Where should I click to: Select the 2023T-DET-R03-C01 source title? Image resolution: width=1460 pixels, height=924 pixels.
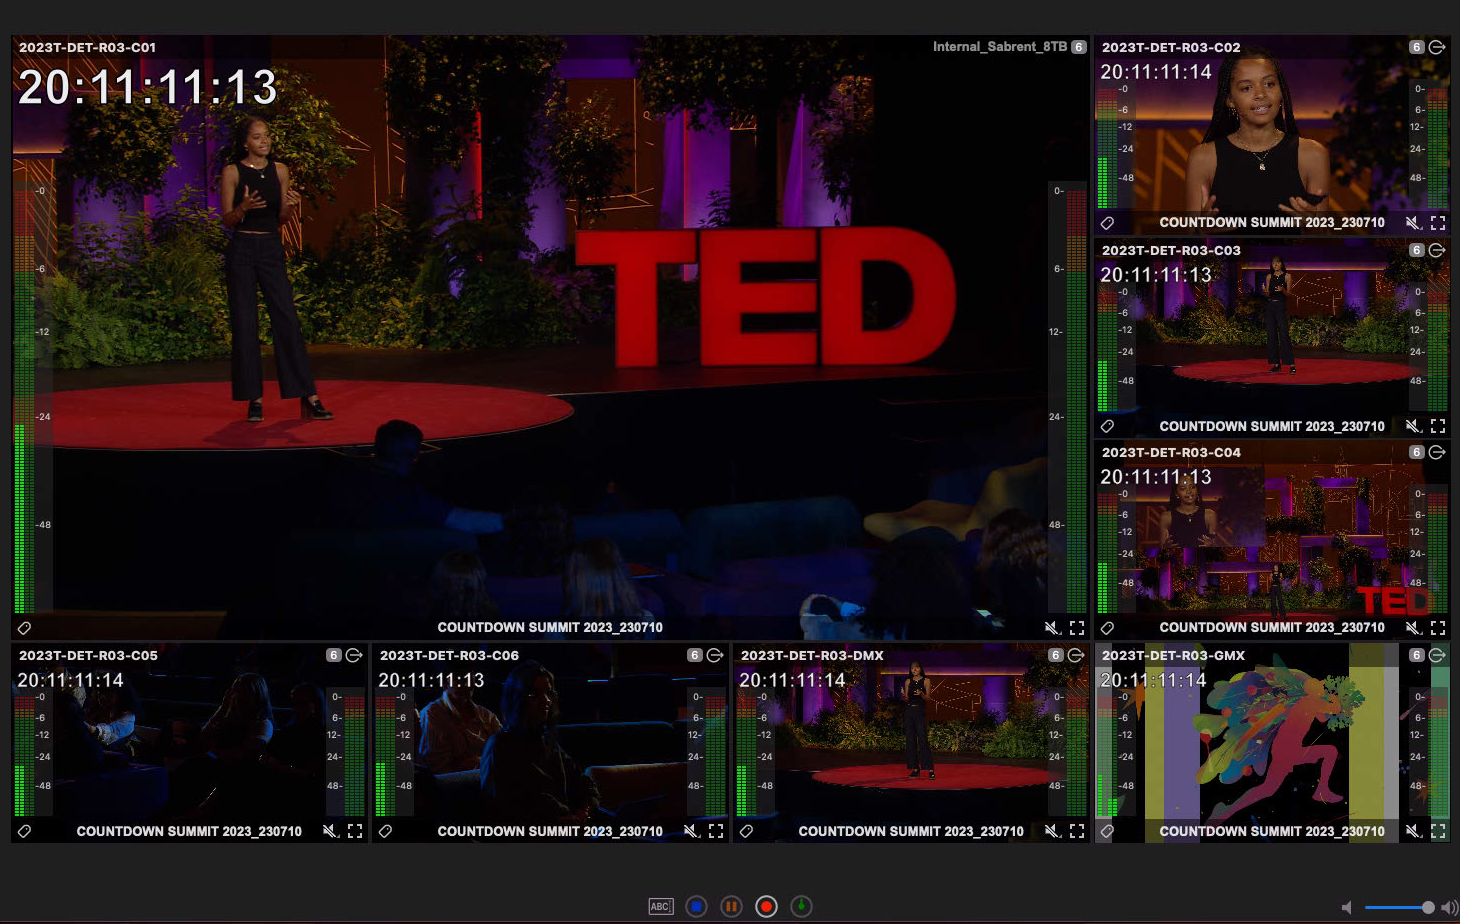(88, 47)
